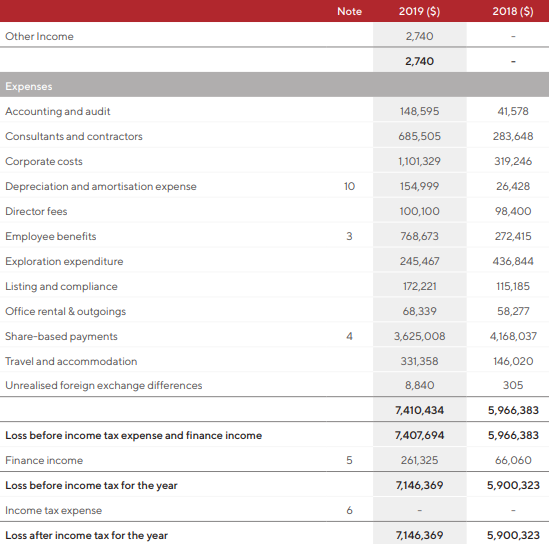Image resolution: width=549 pixels, height=544 pixels.
Task: Select the 2018 ($) column header
Action: [x=513, y=12]
